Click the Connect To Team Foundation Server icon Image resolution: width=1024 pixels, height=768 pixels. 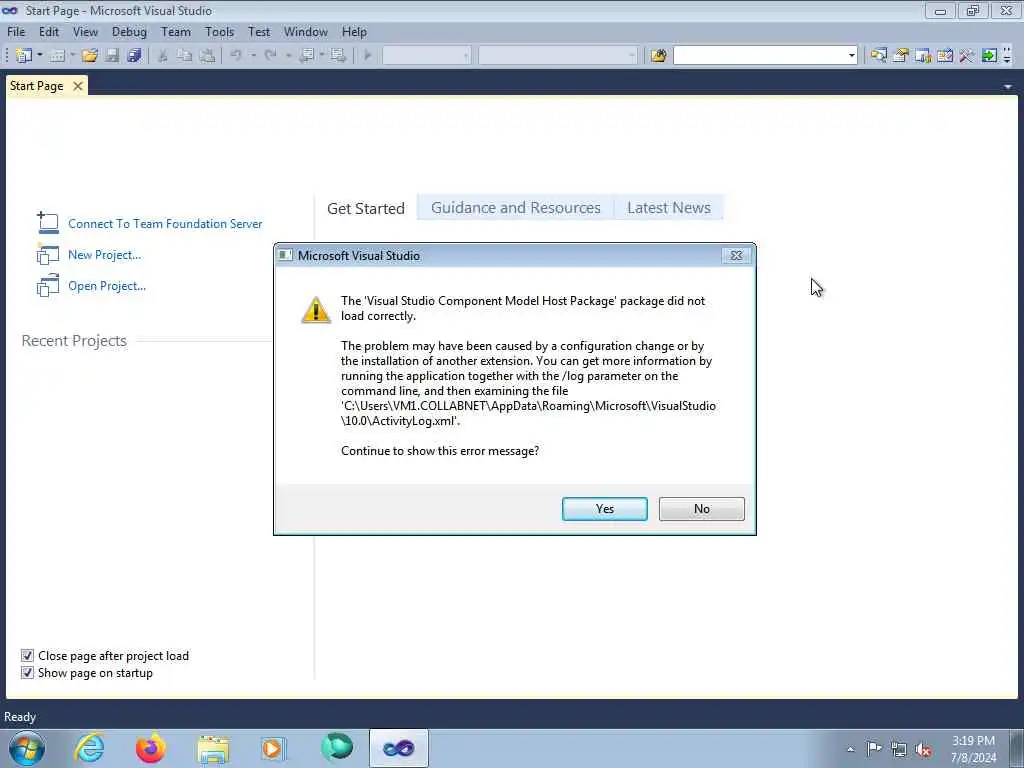coord(48,223)
